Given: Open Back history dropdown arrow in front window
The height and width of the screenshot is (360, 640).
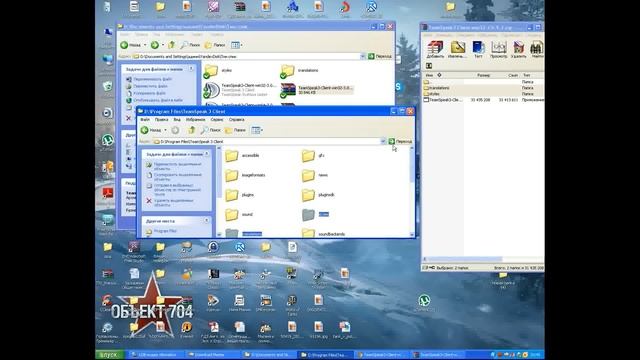Looking at the screenshot, I should [x=165, y=130].
